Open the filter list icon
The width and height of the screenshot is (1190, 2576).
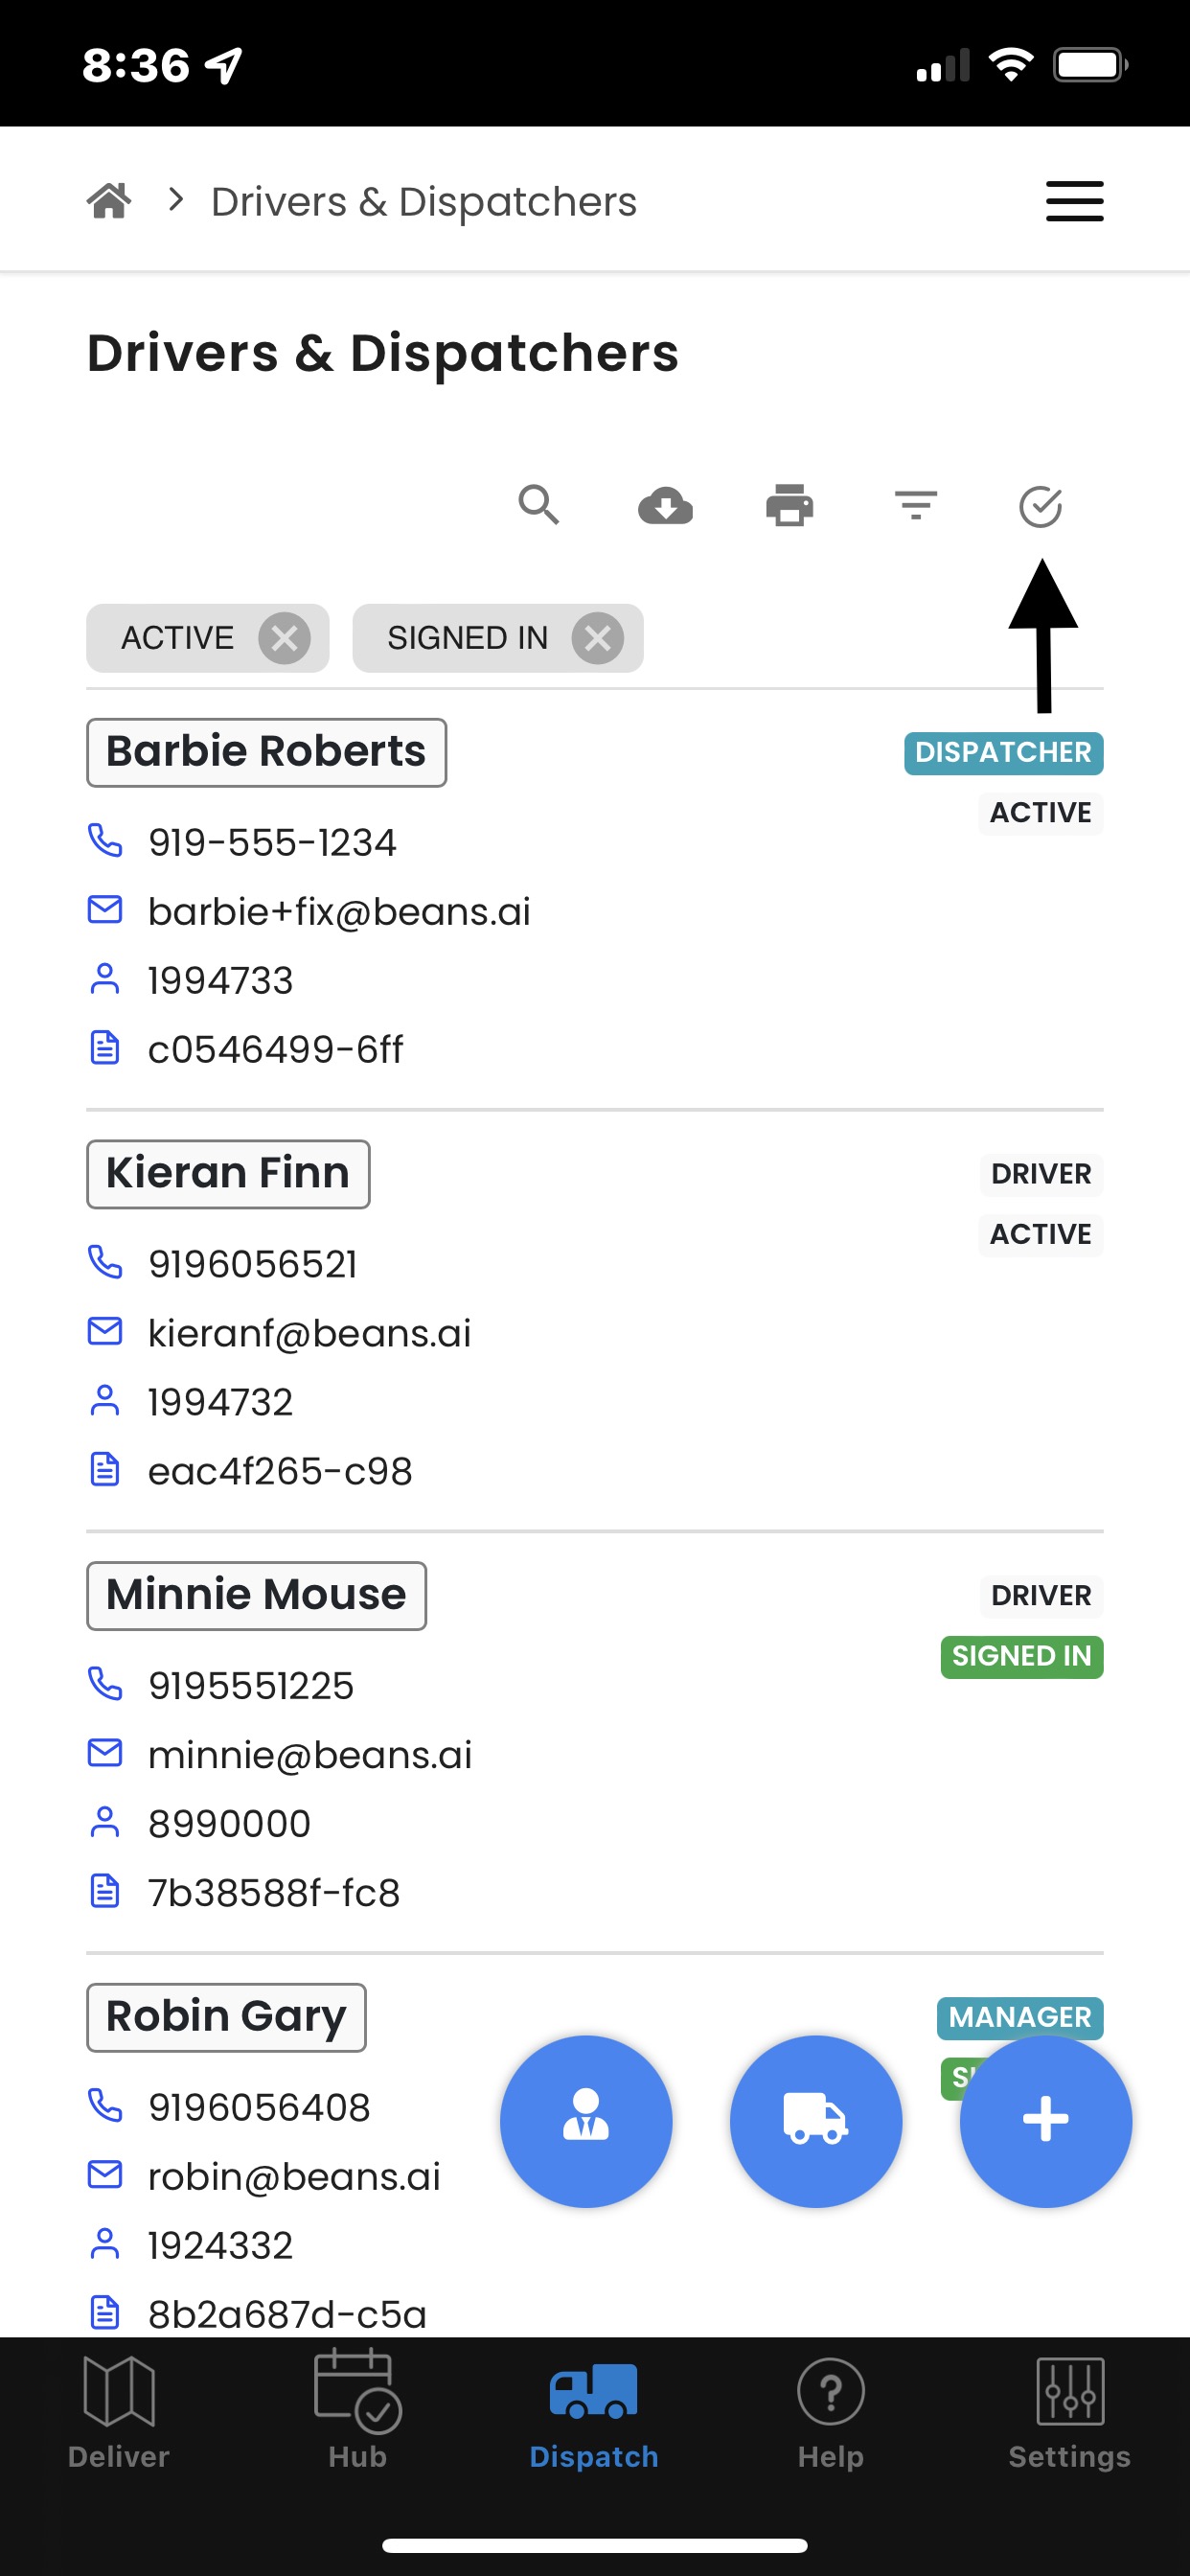coord(915,505)
